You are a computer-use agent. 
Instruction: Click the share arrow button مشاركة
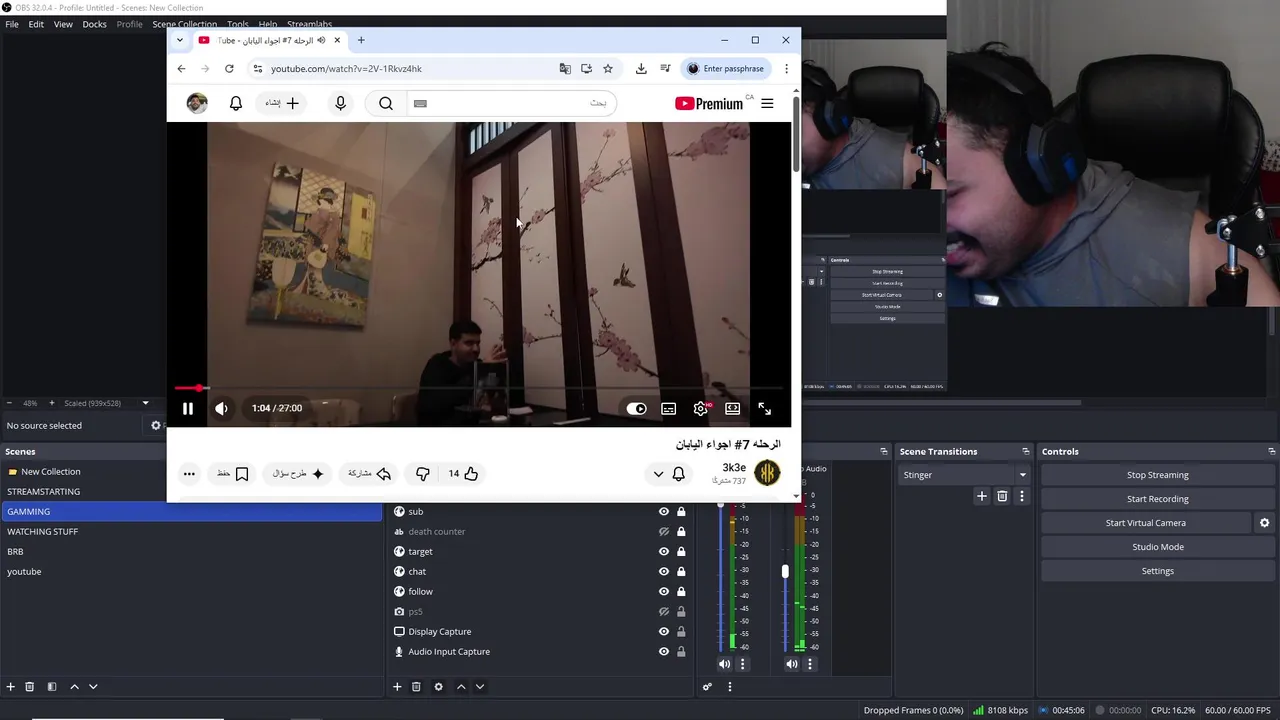370,474
